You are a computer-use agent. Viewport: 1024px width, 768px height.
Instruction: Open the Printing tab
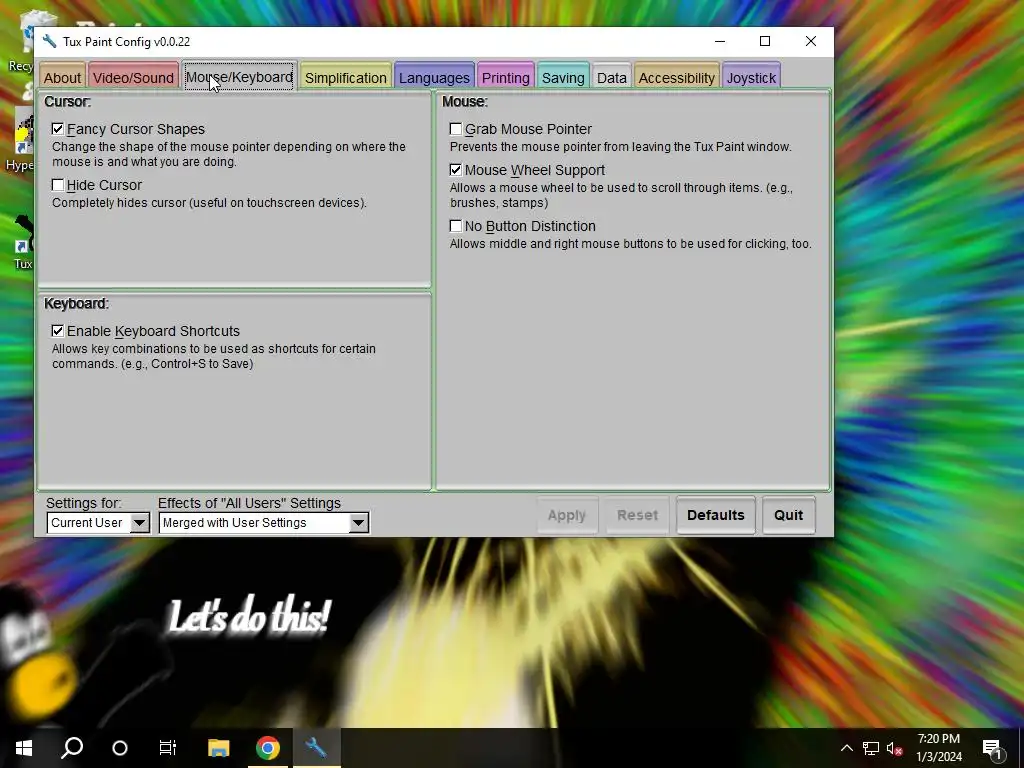(505, 77)
